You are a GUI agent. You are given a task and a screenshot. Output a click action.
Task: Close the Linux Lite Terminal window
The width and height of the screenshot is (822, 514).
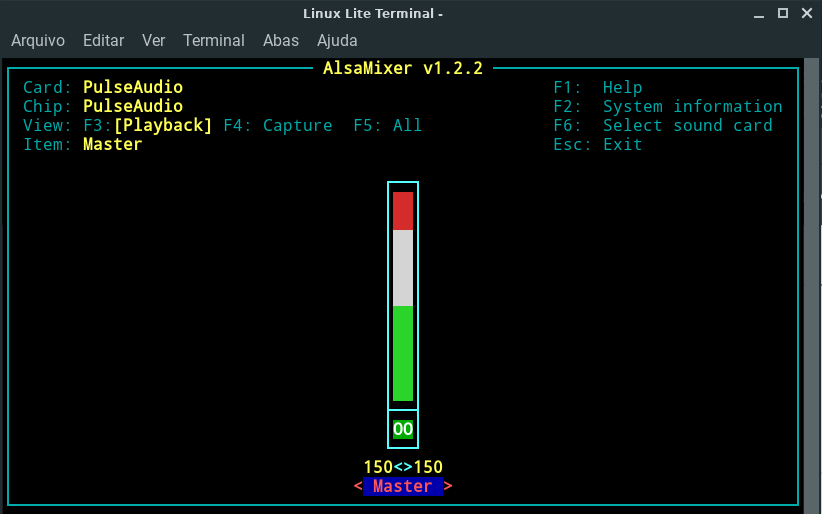(807, 13)
